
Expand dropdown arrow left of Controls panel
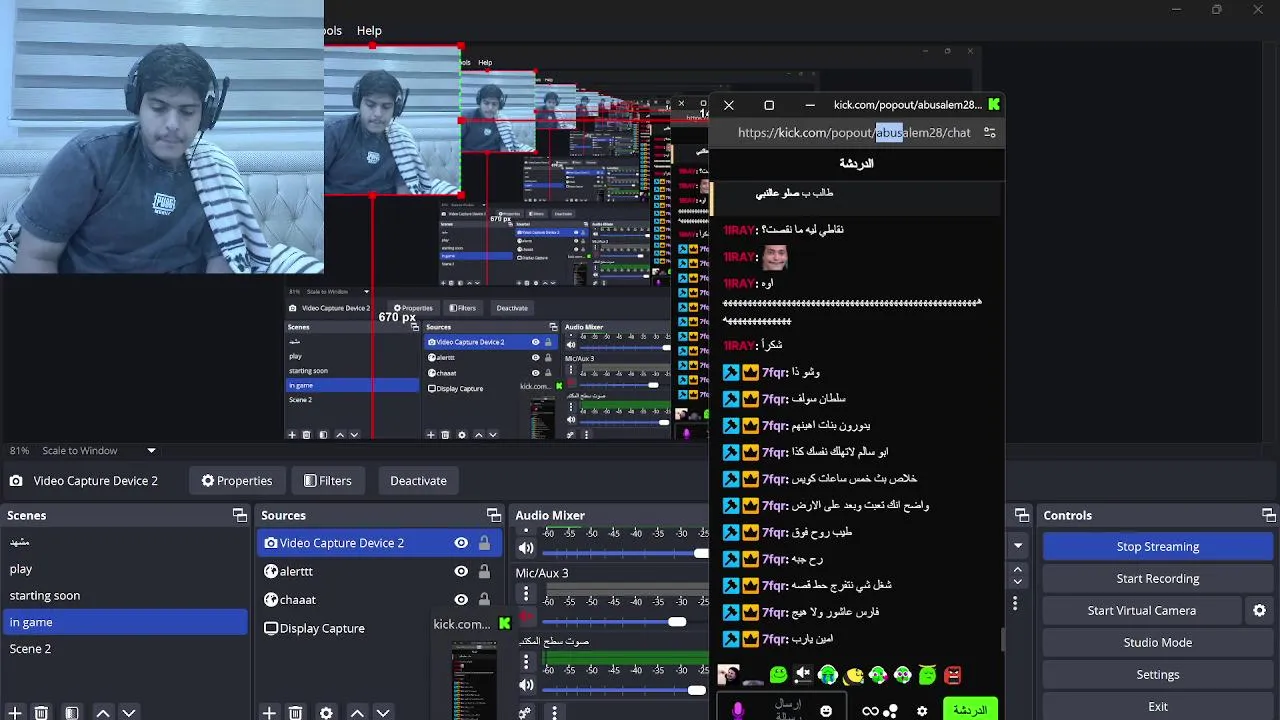(x=1018, y=546)
